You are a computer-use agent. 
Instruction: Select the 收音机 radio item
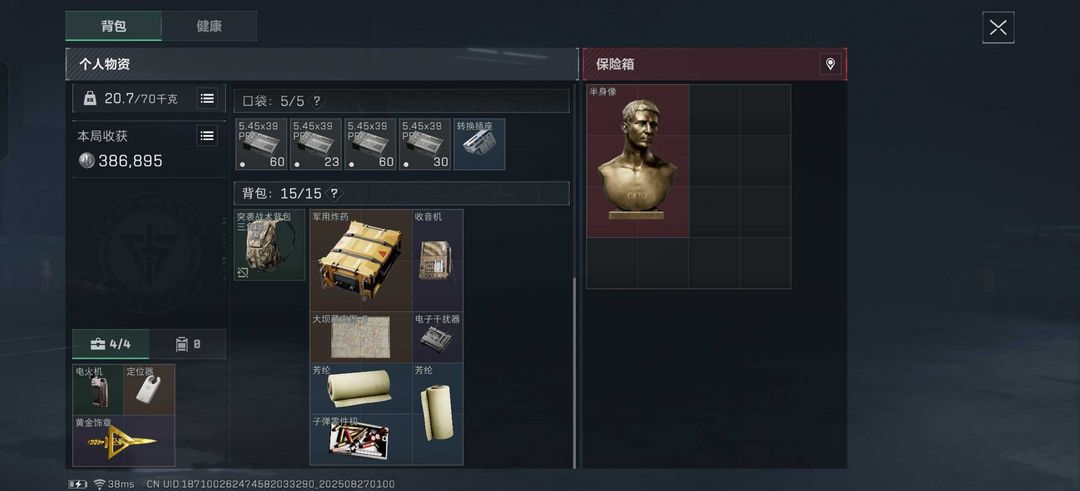click(x=438, y=260)
